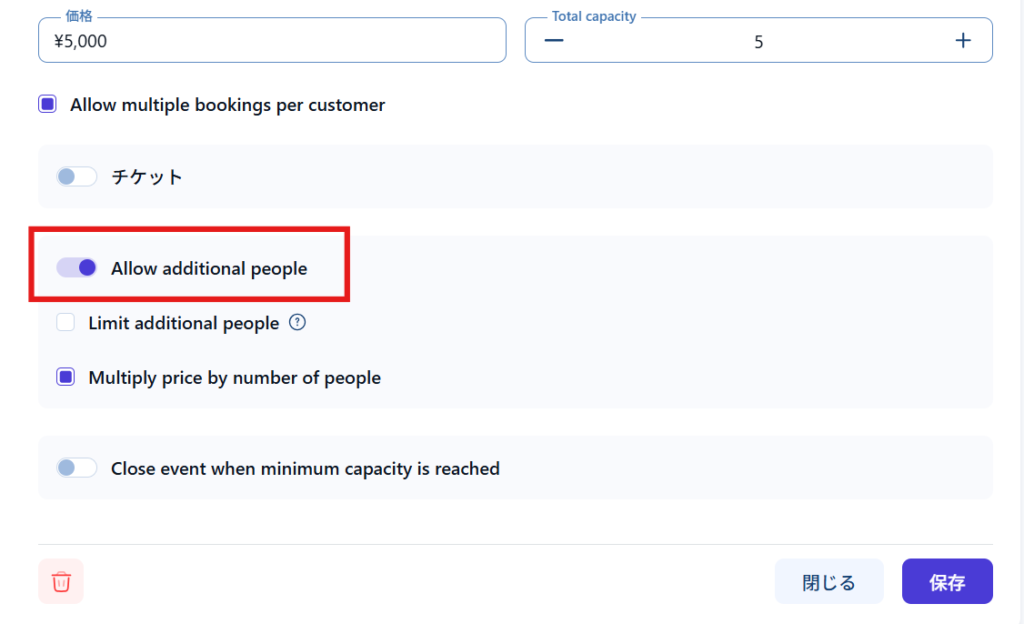Click the red trash delete icon
The width and height of the screenshot is (1024, 624).
[x=61, y=581]
